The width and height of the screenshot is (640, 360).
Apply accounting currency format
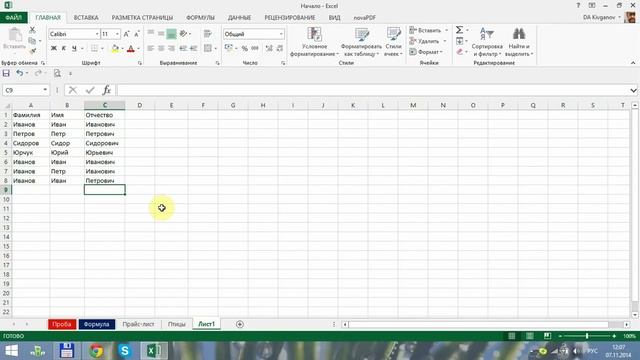pyautogui.click(x=229, y=48)
